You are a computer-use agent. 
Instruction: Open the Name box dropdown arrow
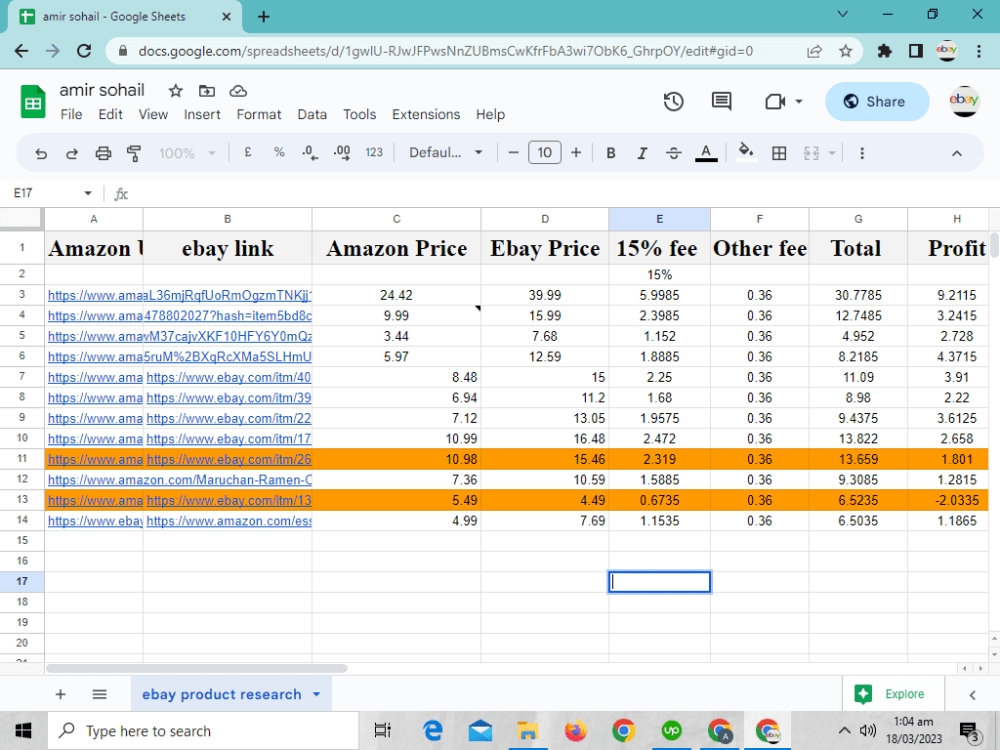point(88,193)
